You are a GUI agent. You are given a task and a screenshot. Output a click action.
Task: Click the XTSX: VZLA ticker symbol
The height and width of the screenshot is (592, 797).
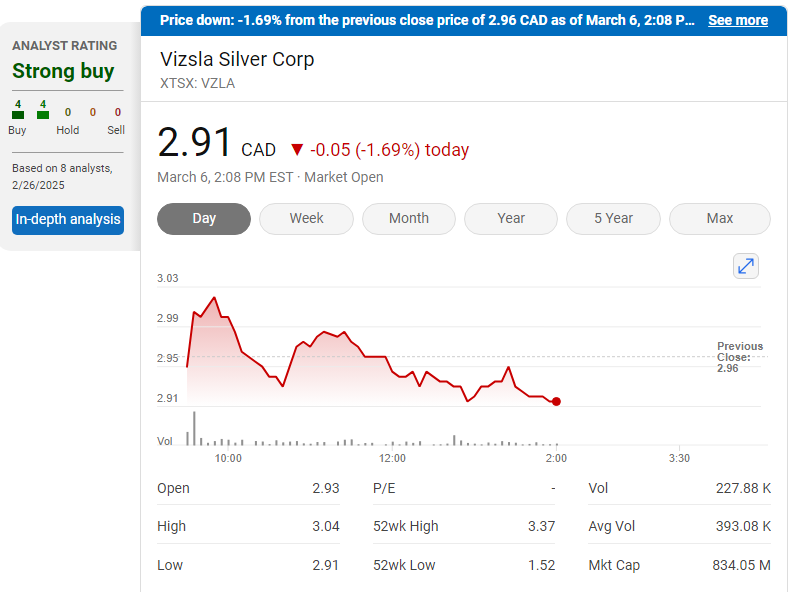tap(197, 83)
